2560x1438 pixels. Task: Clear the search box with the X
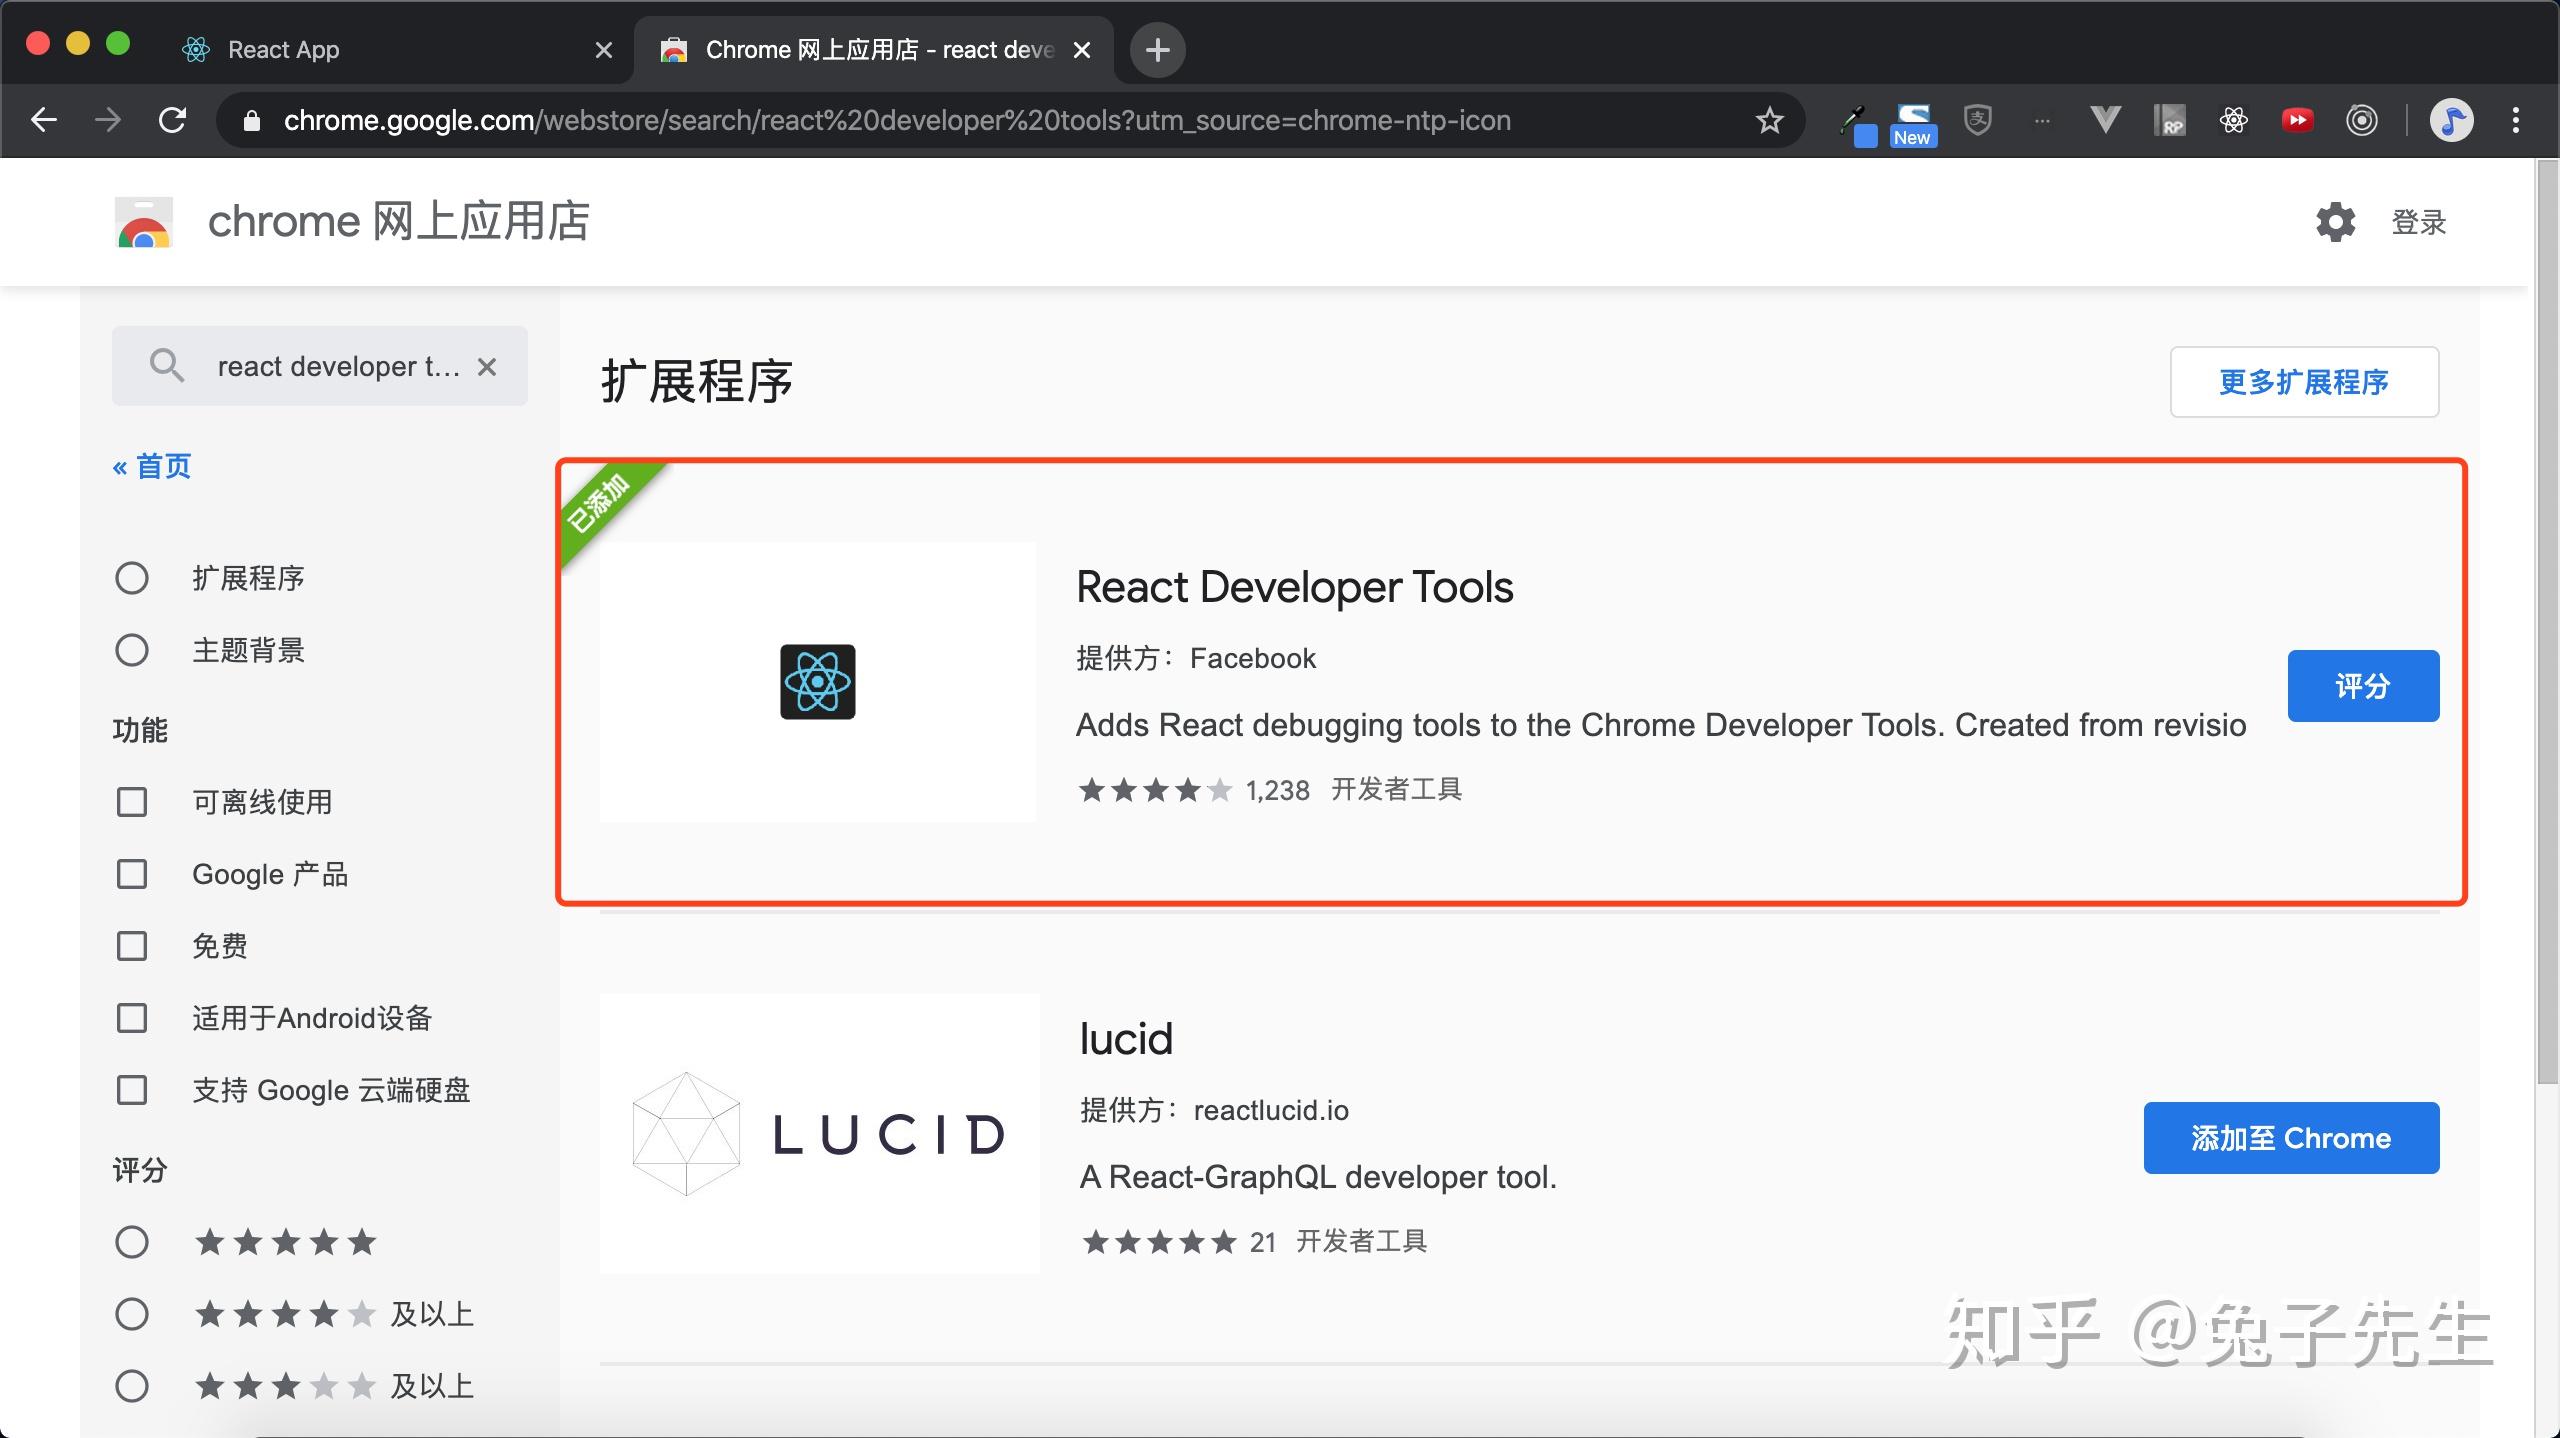coord(487,366)
